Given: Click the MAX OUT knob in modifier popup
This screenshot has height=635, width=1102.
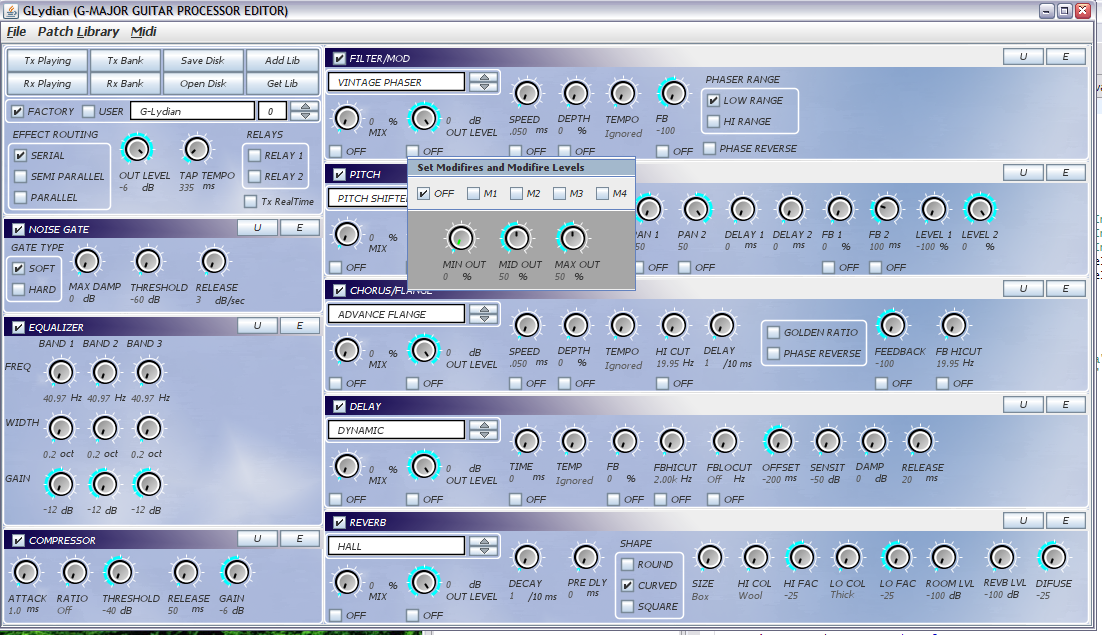Looking at the screenshot, I should tap(573, 239).
